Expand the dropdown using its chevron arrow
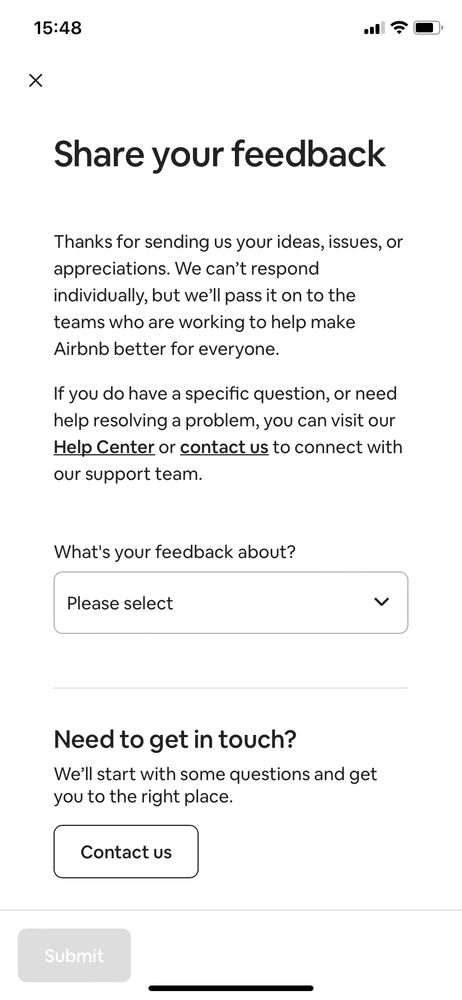 tap(382, 602)
